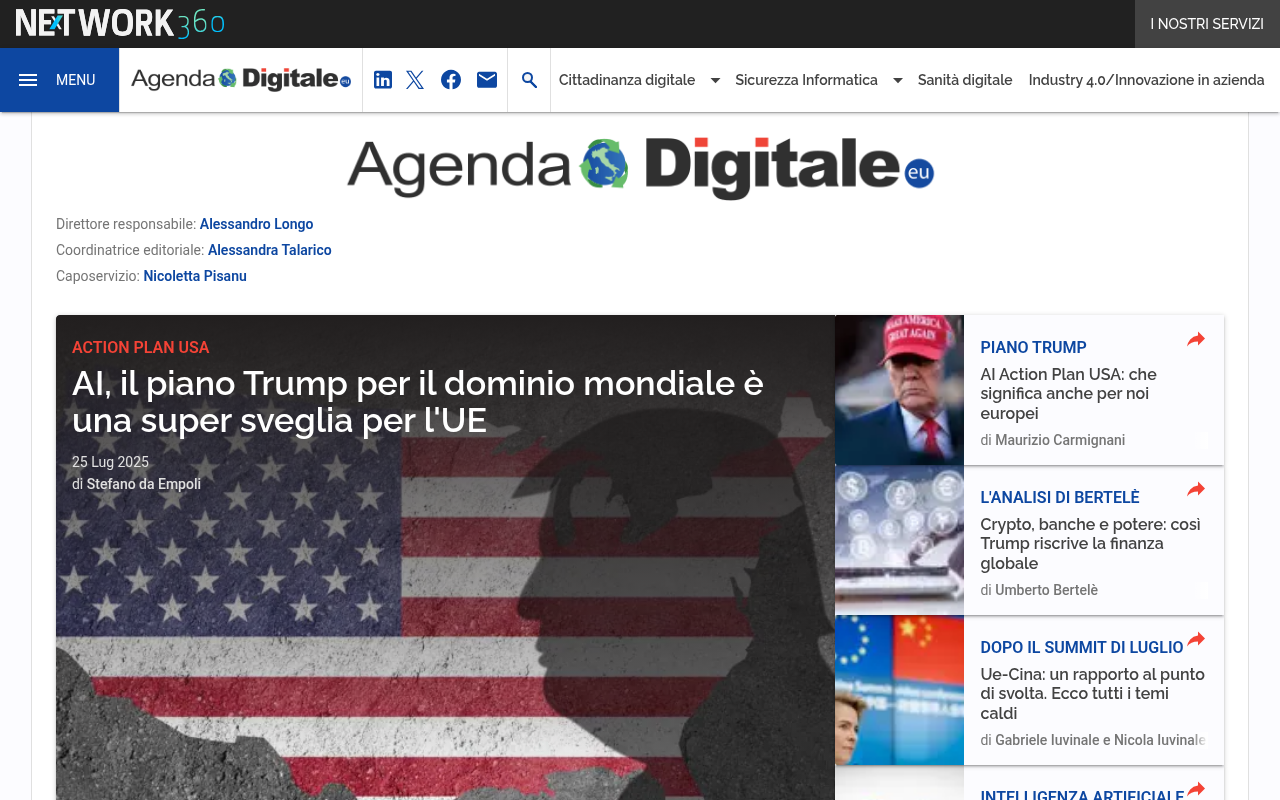Click the email newsletter envelope icon

[487, 80]
